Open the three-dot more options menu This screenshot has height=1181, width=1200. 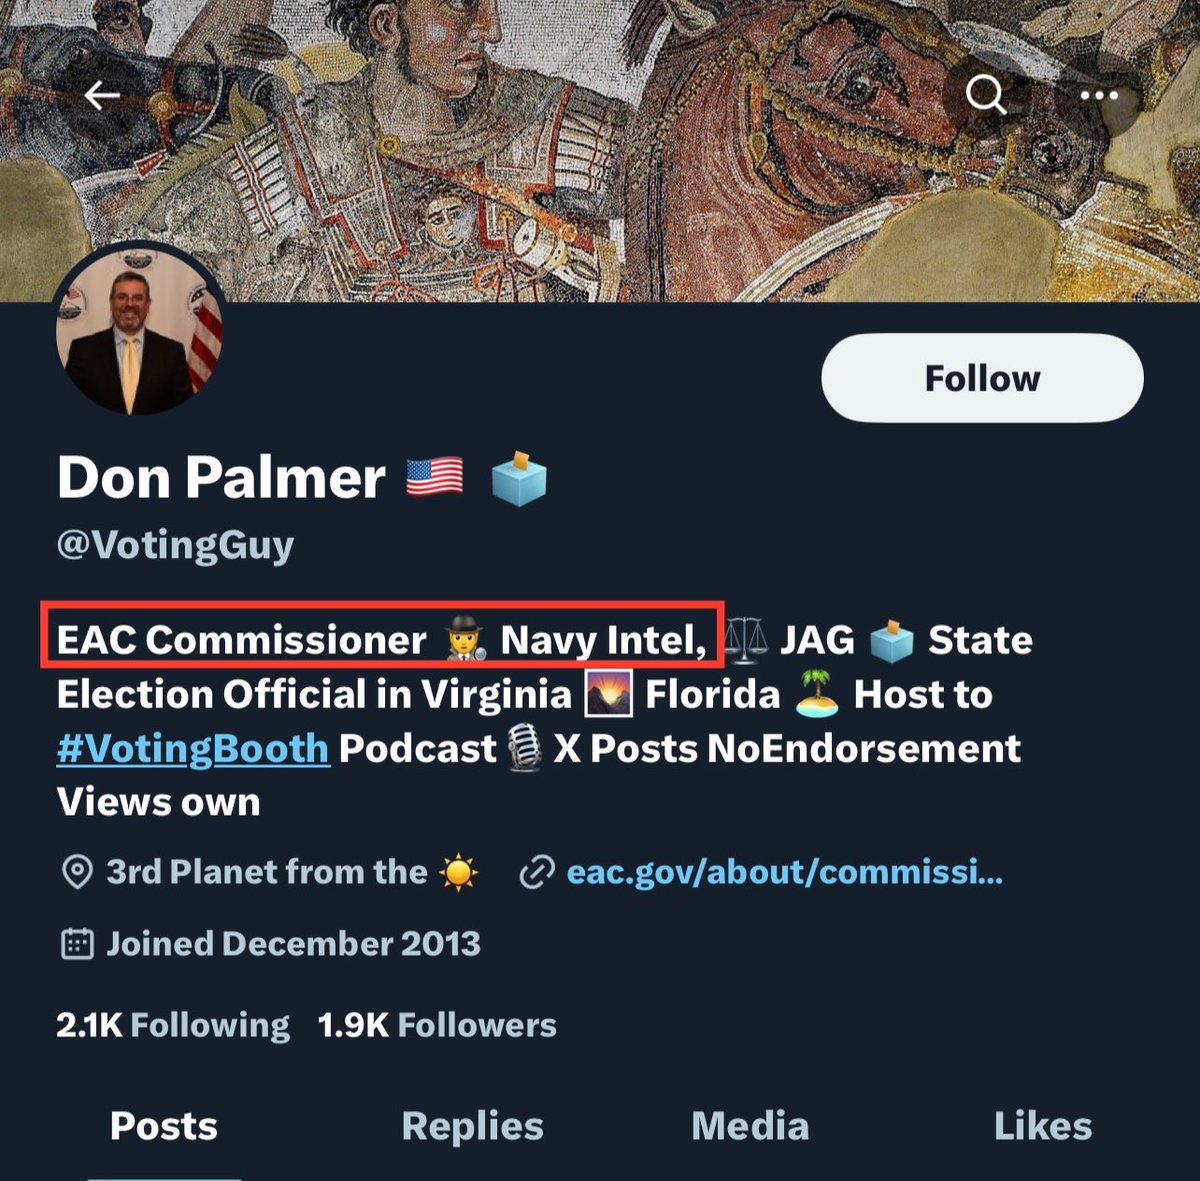point(1099,96)
